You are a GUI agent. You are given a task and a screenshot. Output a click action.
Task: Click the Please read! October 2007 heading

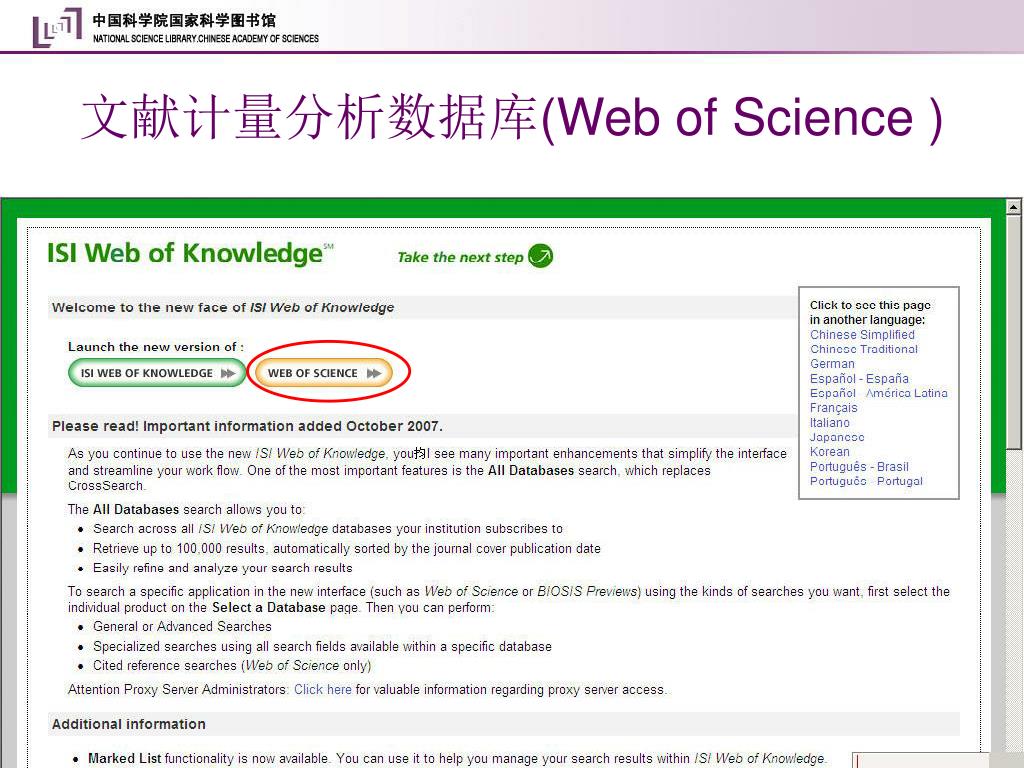click(247, 426)
